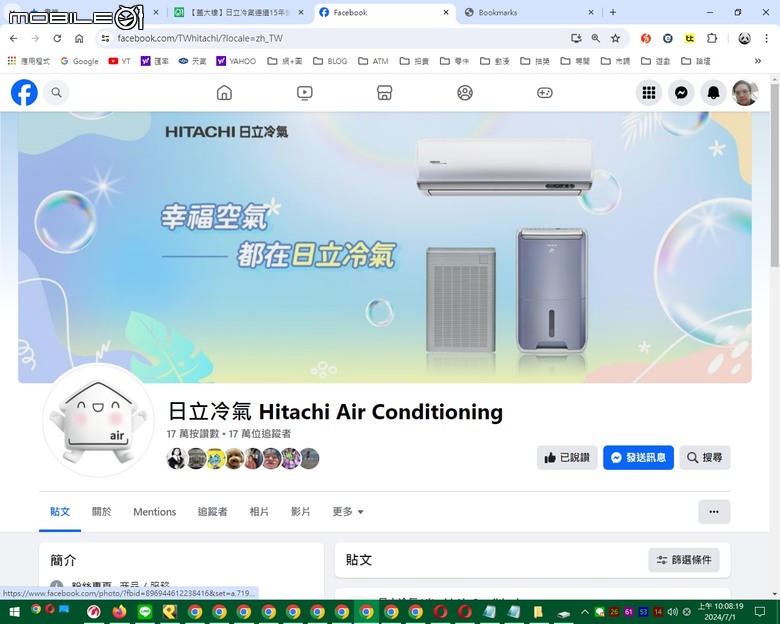Screen dimensions: 780x624
Task: Open the YT YouTube bookmark
Action: click(x=119, y=61)
